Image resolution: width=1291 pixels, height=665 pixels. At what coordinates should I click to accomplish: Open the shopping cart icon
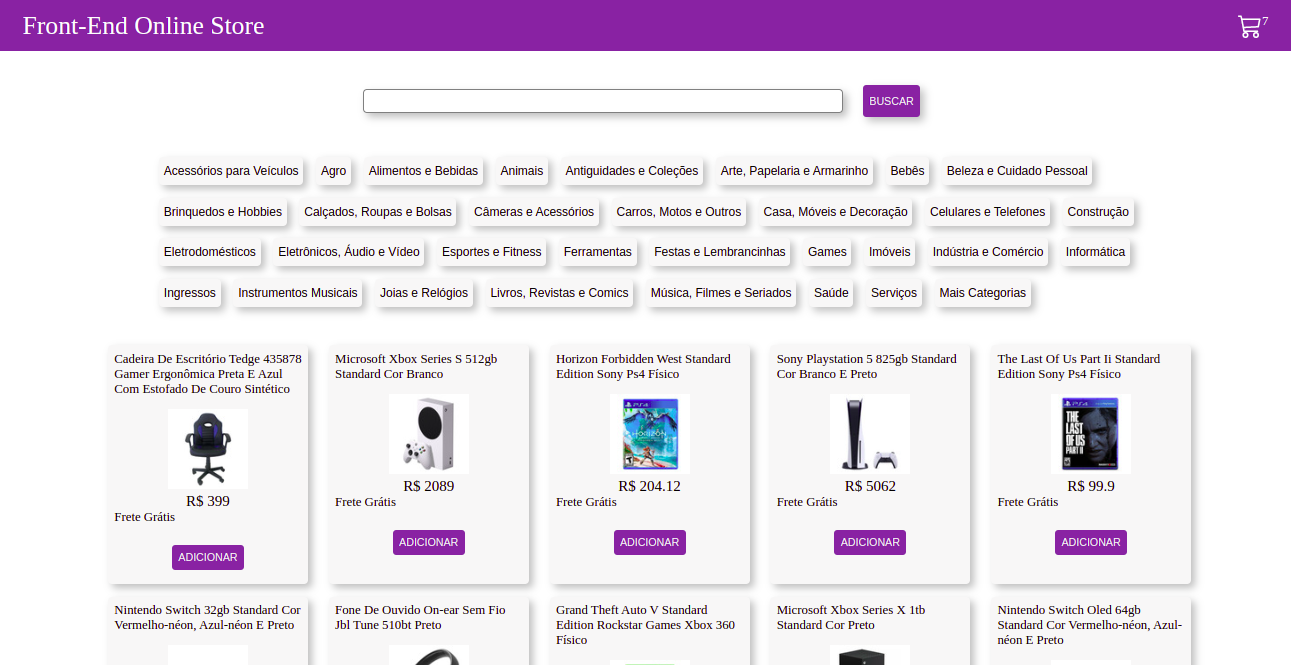point(1249,26)
